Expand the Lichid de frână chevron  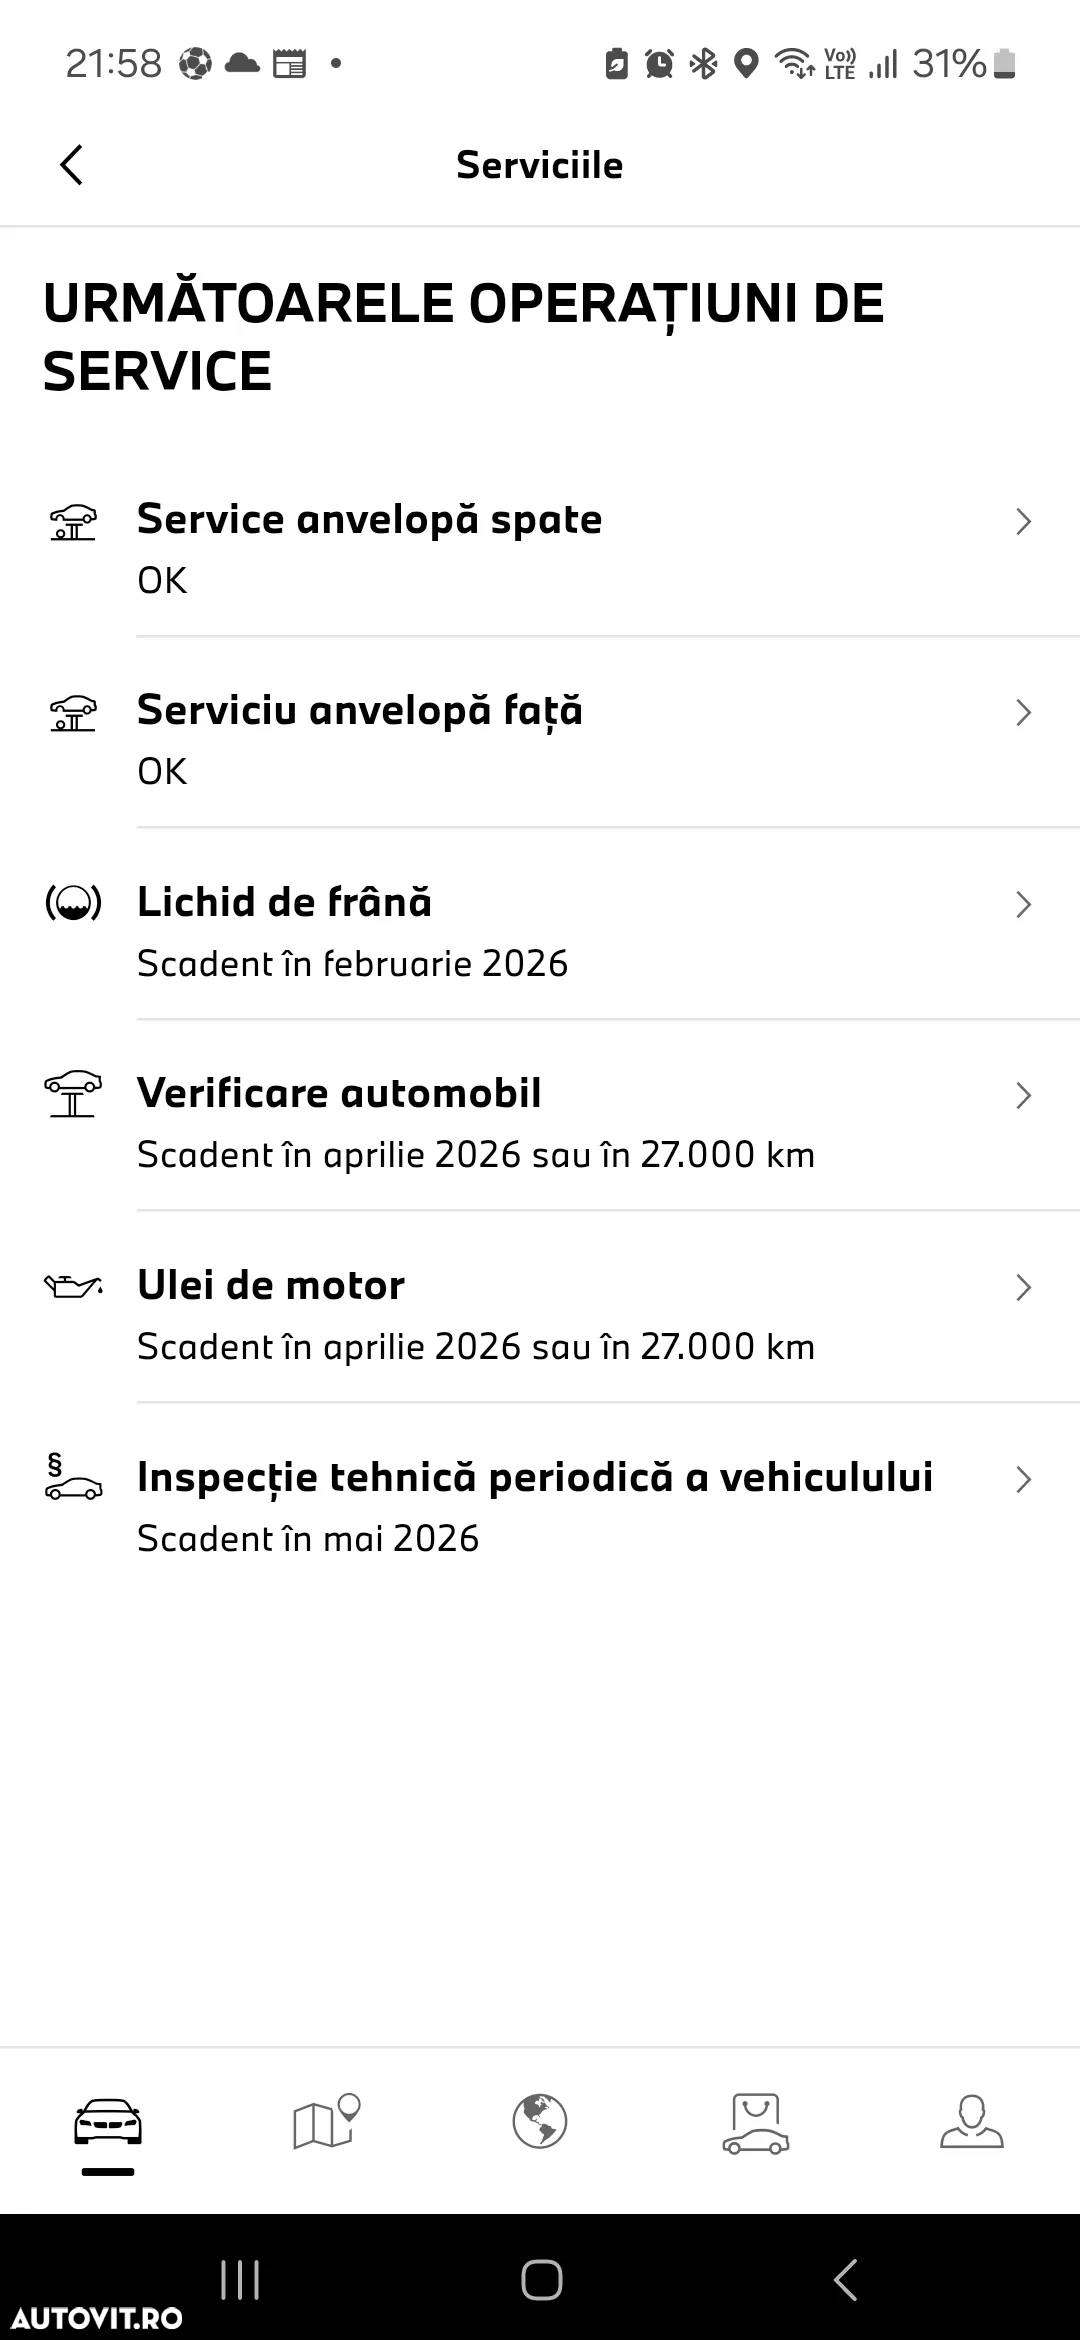coord(1023,904)
